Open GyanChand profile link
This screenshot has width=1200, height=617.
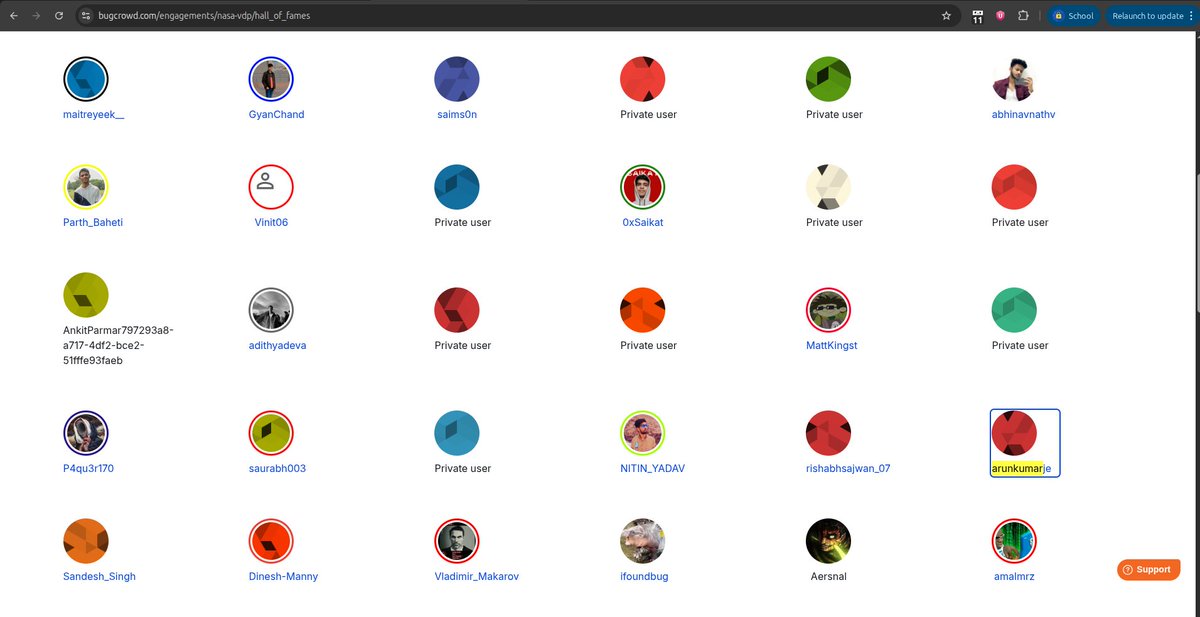(276, 114)
